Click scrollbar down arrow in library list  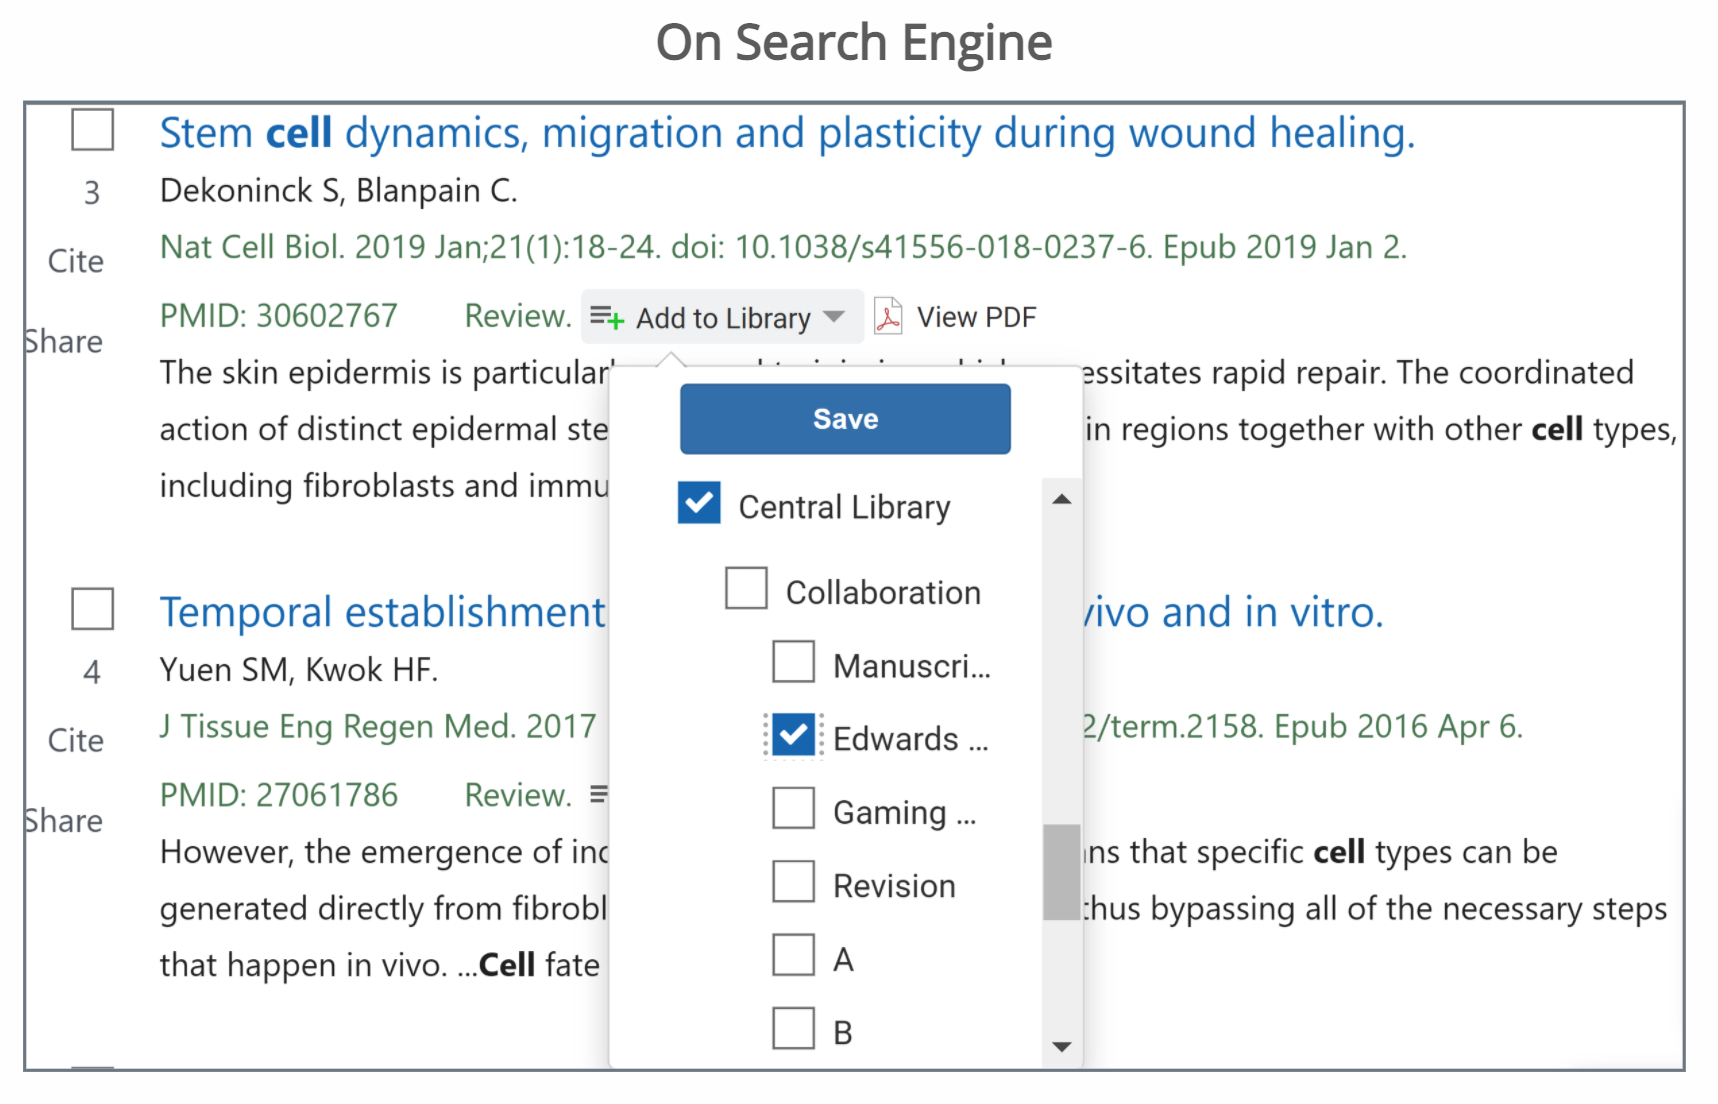[1062, 1046]
